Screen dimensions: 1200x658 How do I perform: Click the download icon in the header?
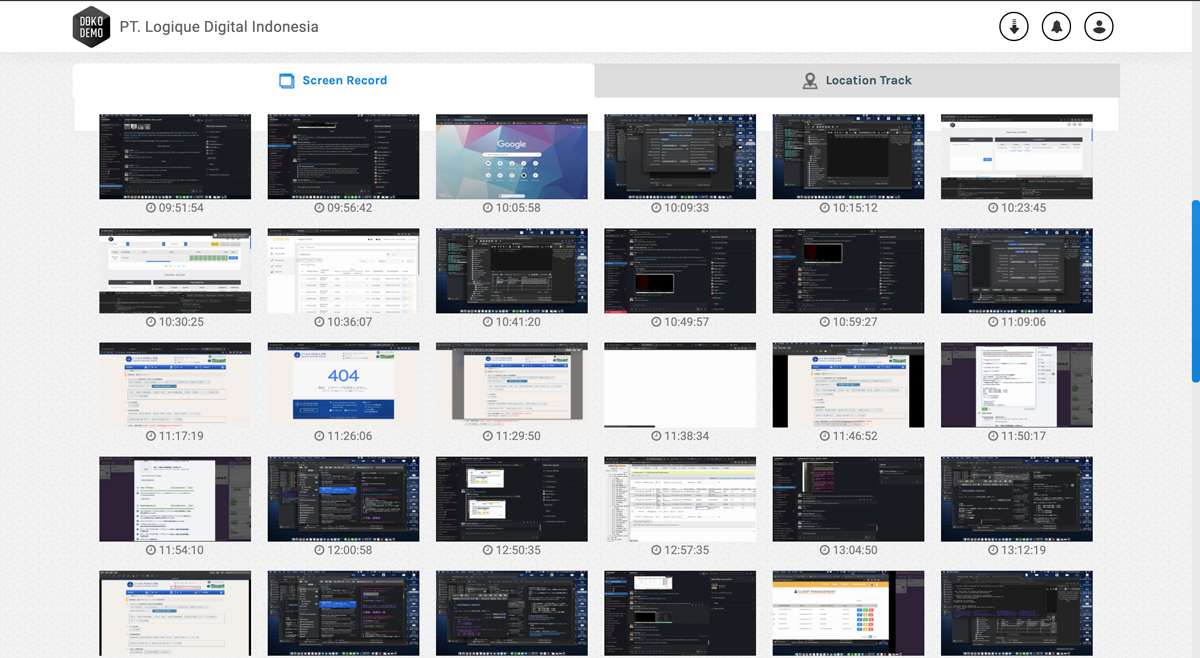(1013, 26)
